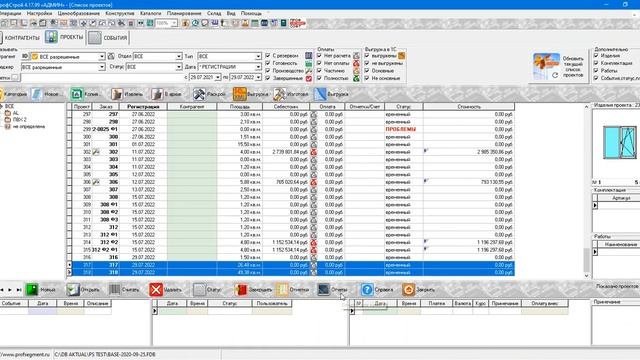Open the Склад menu
The height and width of the screenshot is (360, 640).
[214, 13]
